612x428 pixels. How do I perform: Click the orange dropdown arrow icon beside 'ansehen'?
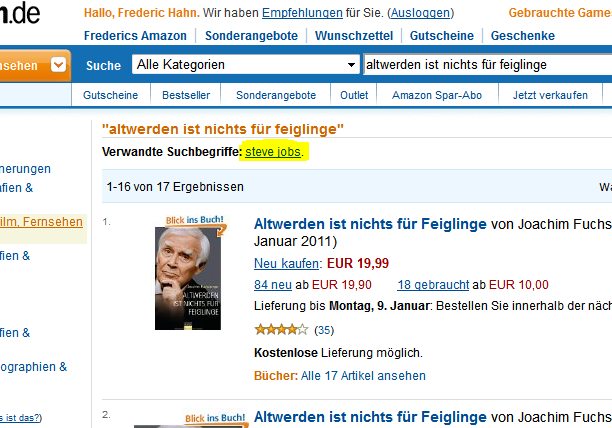(x=59, y=65)
